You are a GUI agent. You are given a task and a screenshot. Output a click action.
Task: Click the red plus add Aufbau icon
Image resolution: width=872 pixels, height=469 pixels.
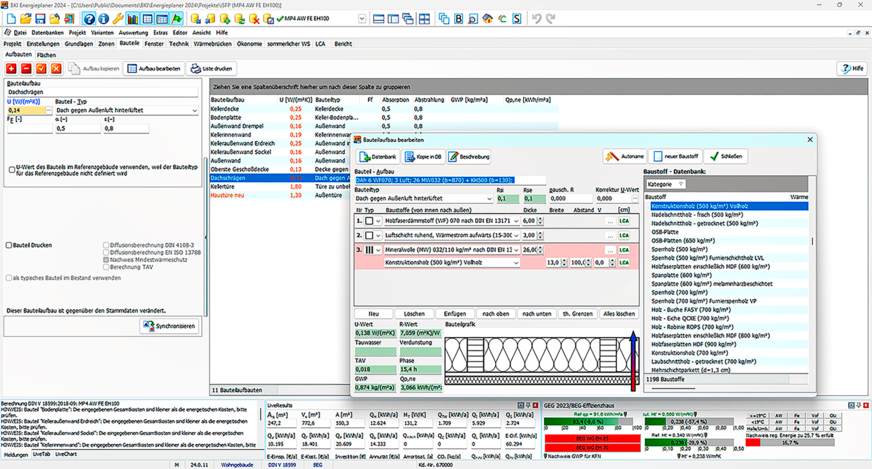pyautogui.click(x=11, y=67)
